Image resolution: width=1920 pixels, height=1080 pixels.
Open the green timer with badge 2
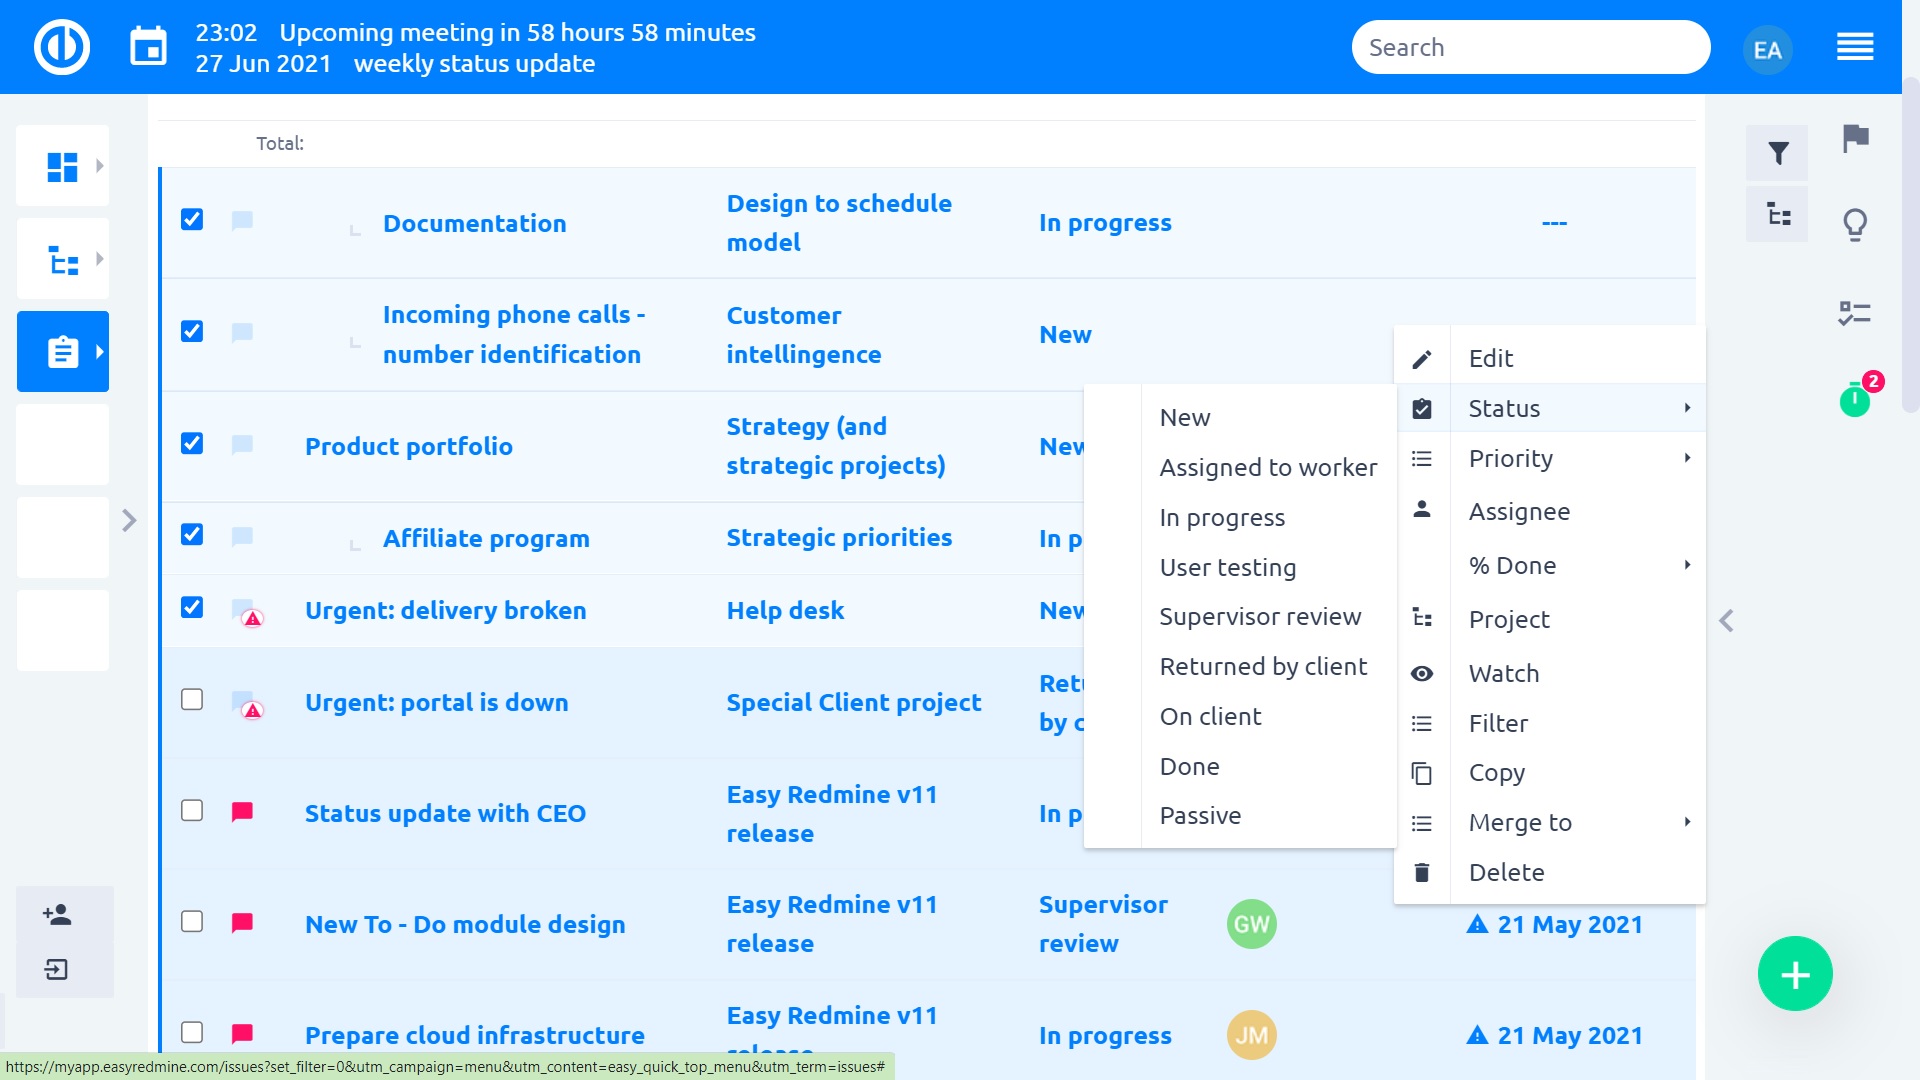point(1855,401)
